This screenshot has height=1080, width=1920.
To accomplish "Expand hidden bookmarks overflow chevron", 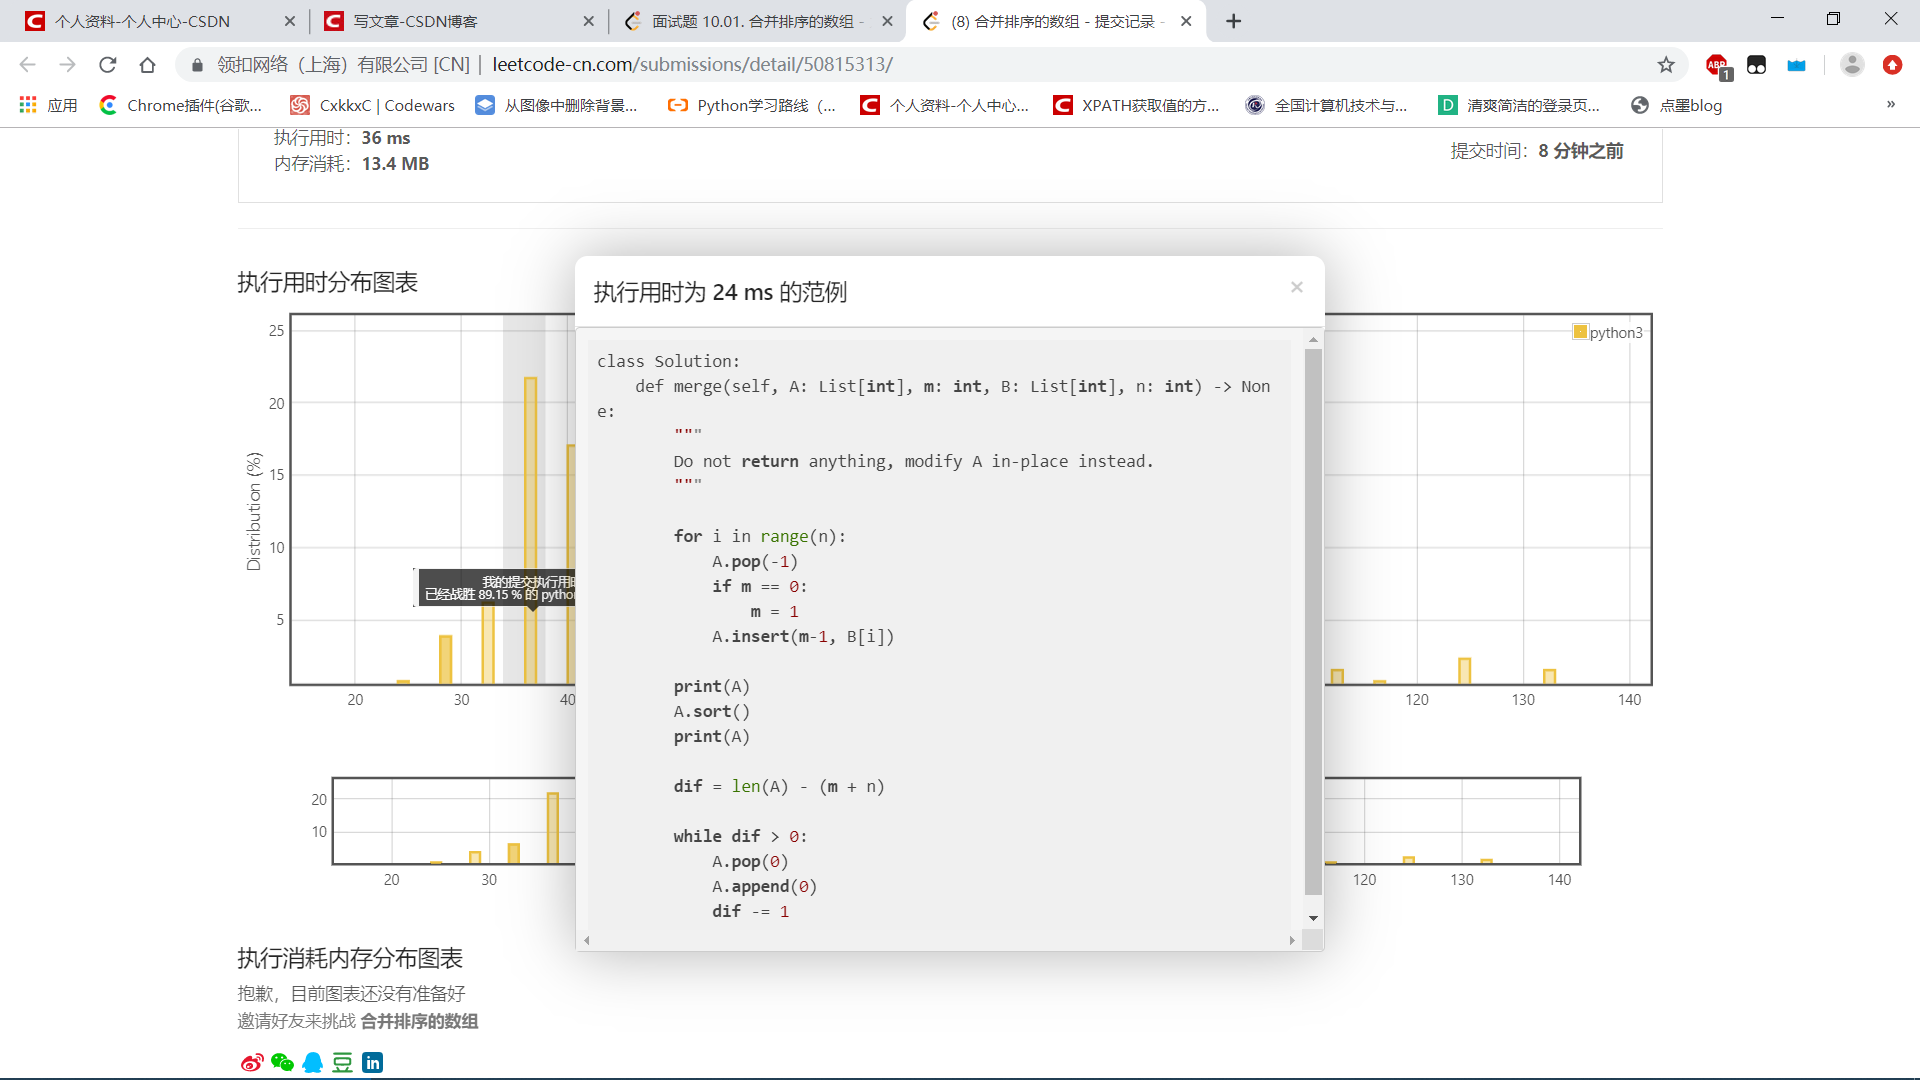I will tap(1890, 105).
